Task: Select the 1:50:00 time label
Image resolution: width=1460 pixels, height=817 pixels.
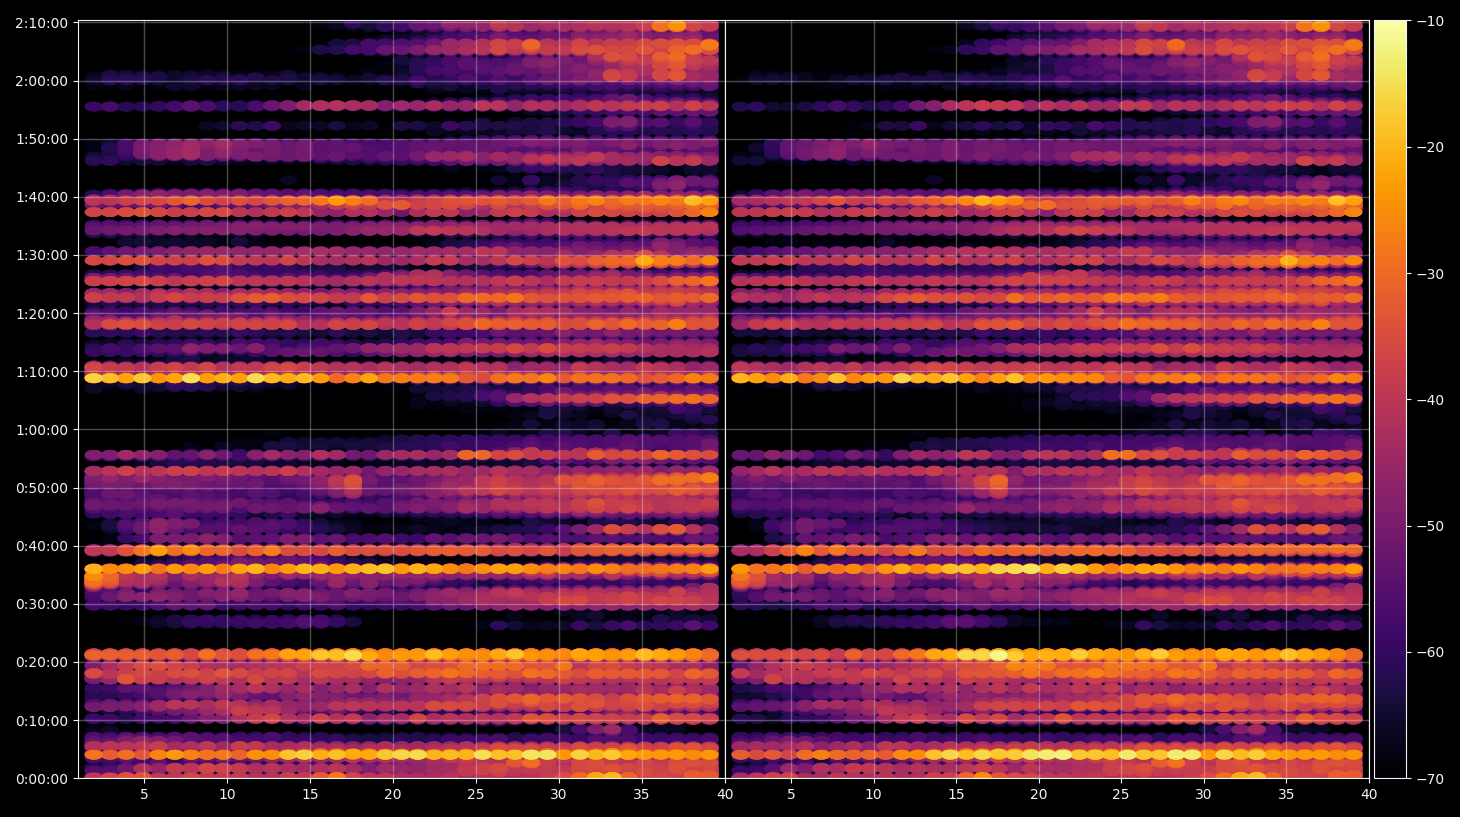Action: point(41,139)
